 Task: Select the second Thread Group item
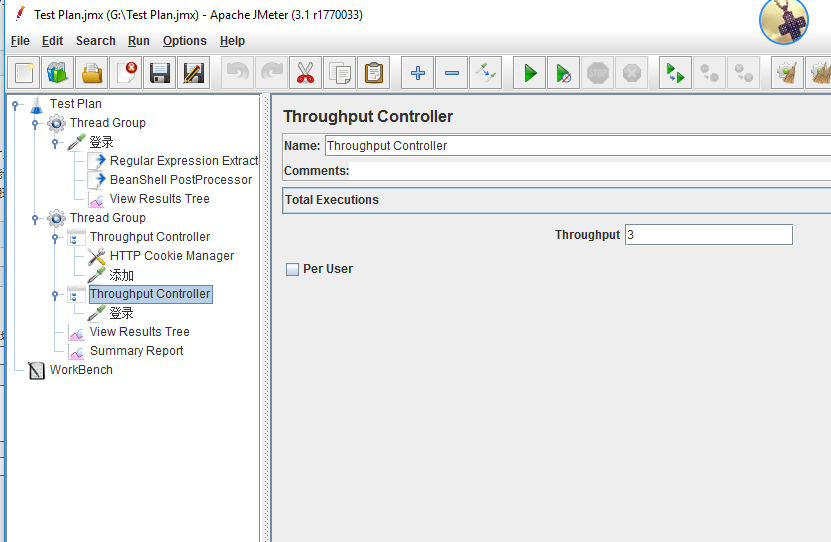pos(108,218)
